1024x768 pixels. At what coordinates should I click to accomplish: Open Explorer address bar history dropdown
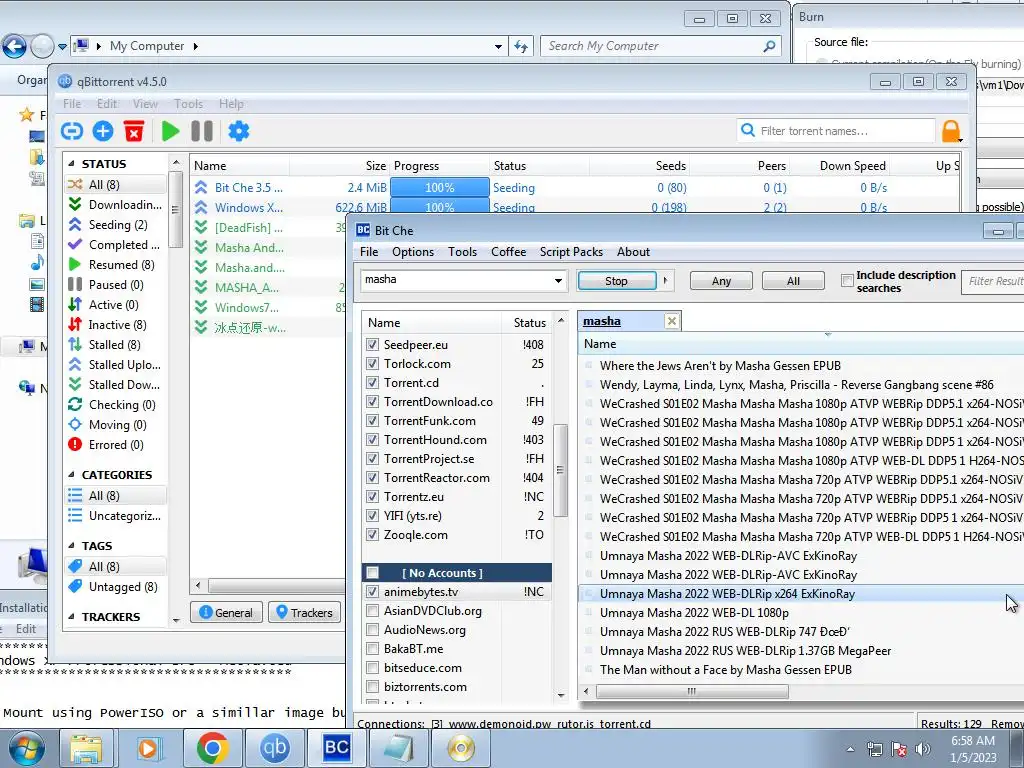point(498,46)
